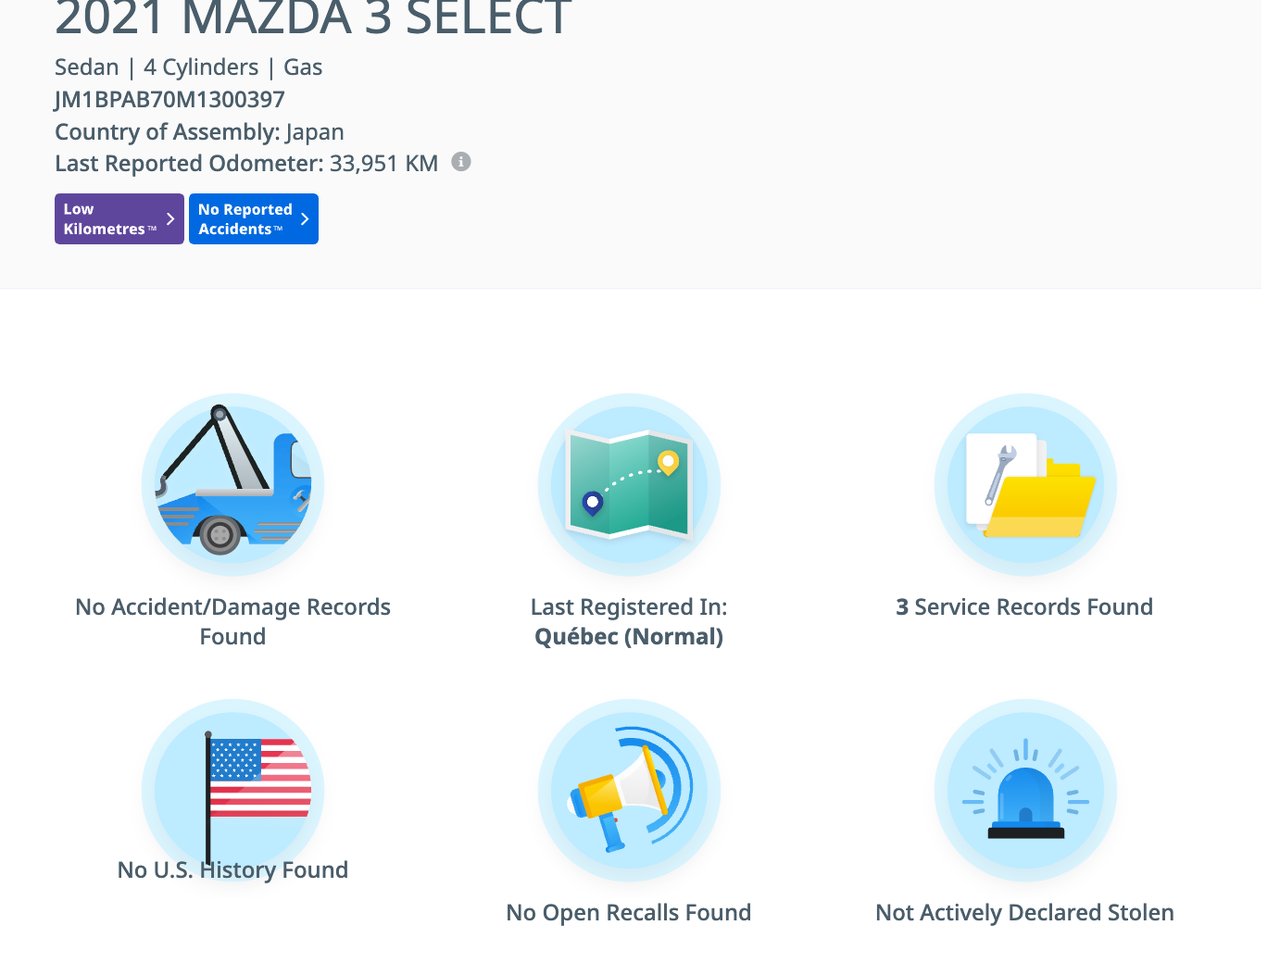
Task: Open the No Reported Accidents badge
Action: (x=254, y=219)
